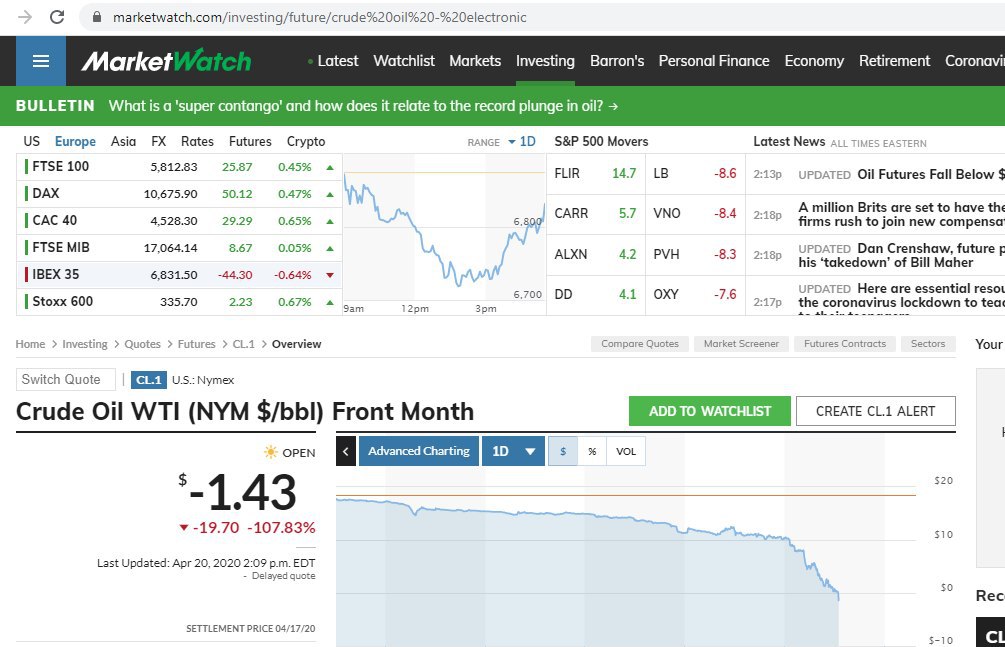Click FTSE MIB green up arrow
This screenshot has width=1005, height=647.
click(330, 248)
